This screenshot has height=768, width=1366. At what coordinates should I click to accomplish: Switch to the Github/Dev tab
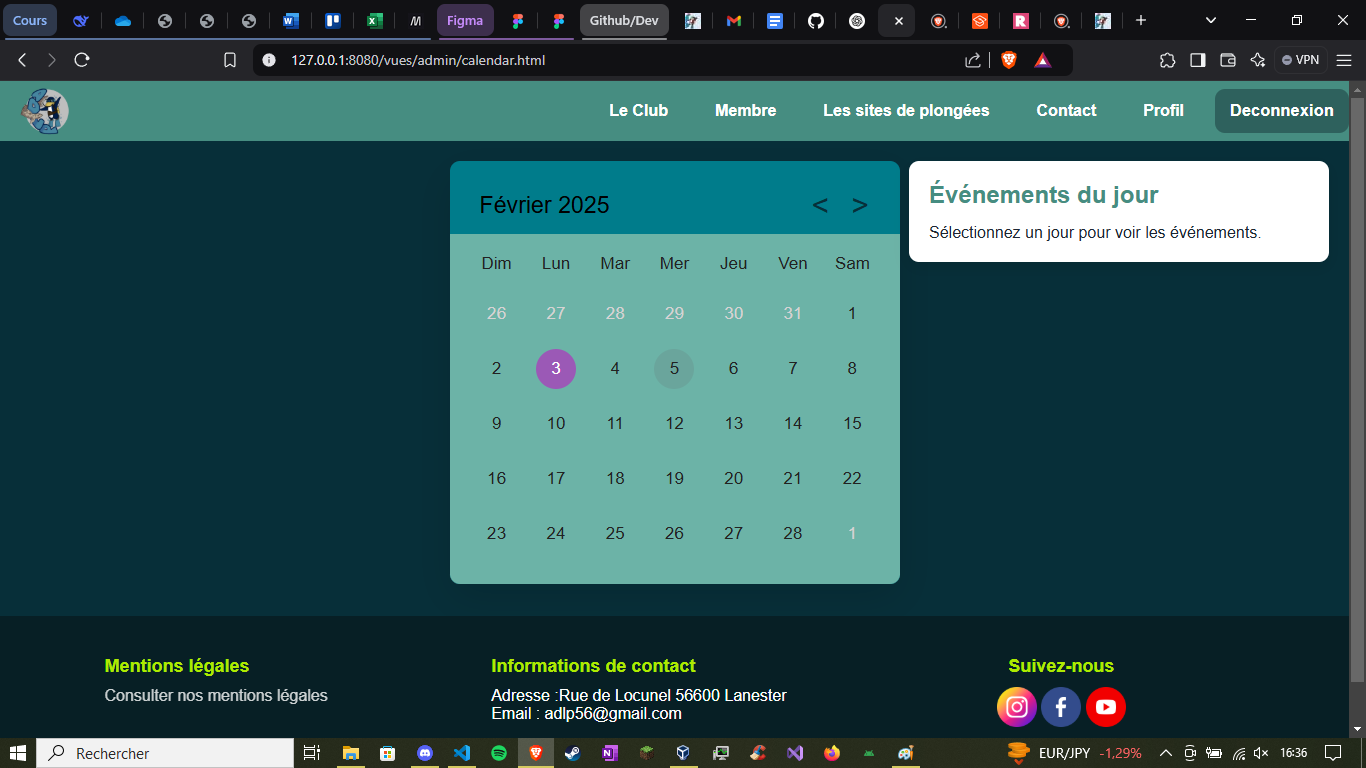(x=624, y=20)
